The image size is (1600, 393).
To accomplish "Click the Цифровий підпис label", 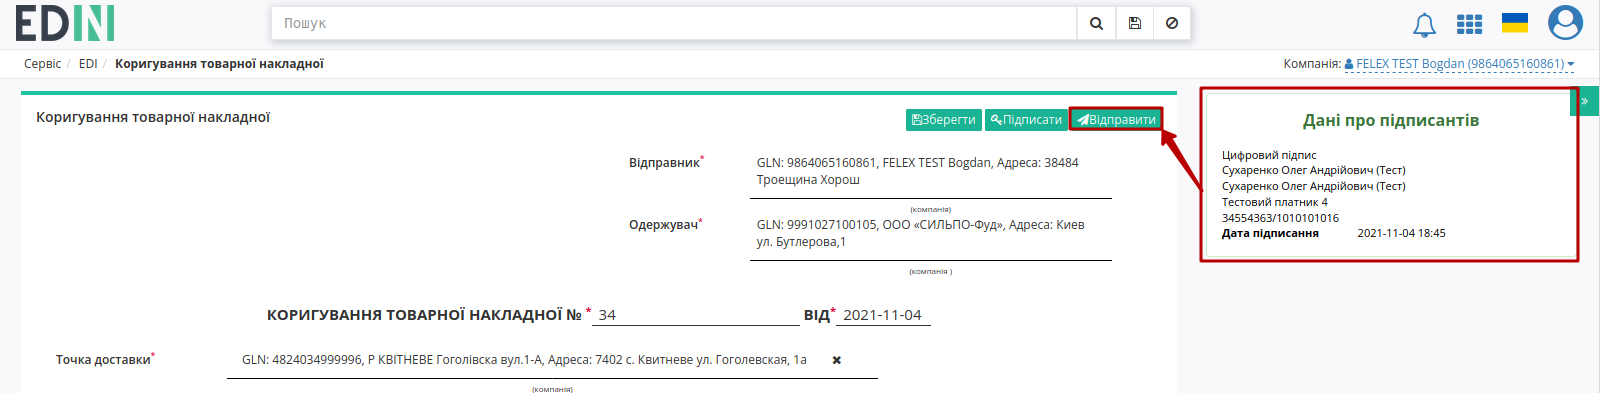I will click(x=1269, y=155).
